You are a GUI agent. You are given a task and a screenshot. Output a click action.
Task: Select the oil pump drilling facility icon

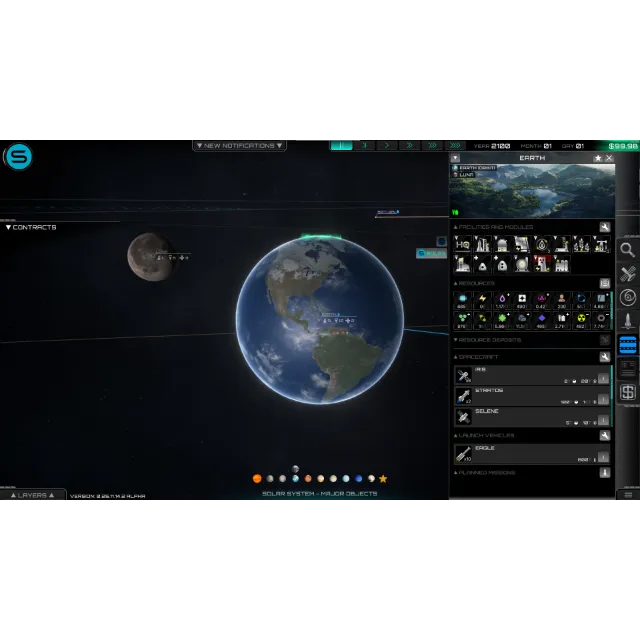tap(601, 244)
